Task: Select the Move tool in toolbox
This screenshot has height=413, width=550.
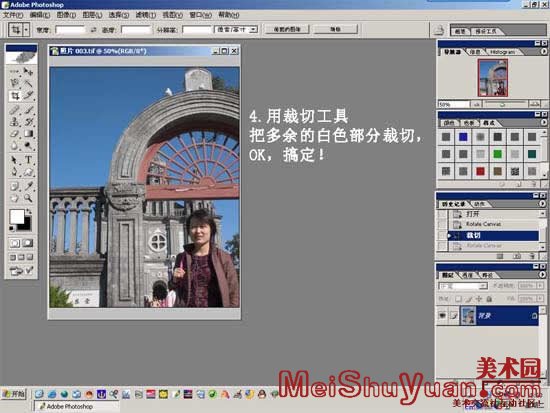Action: (x=28, y=72)
